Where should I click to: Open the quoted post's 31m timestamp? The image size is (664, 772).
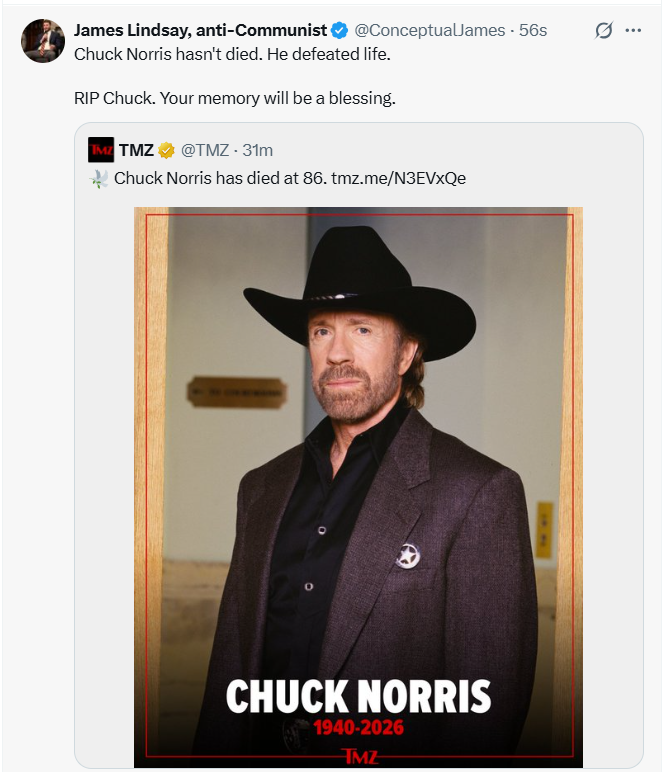(257, 150)
